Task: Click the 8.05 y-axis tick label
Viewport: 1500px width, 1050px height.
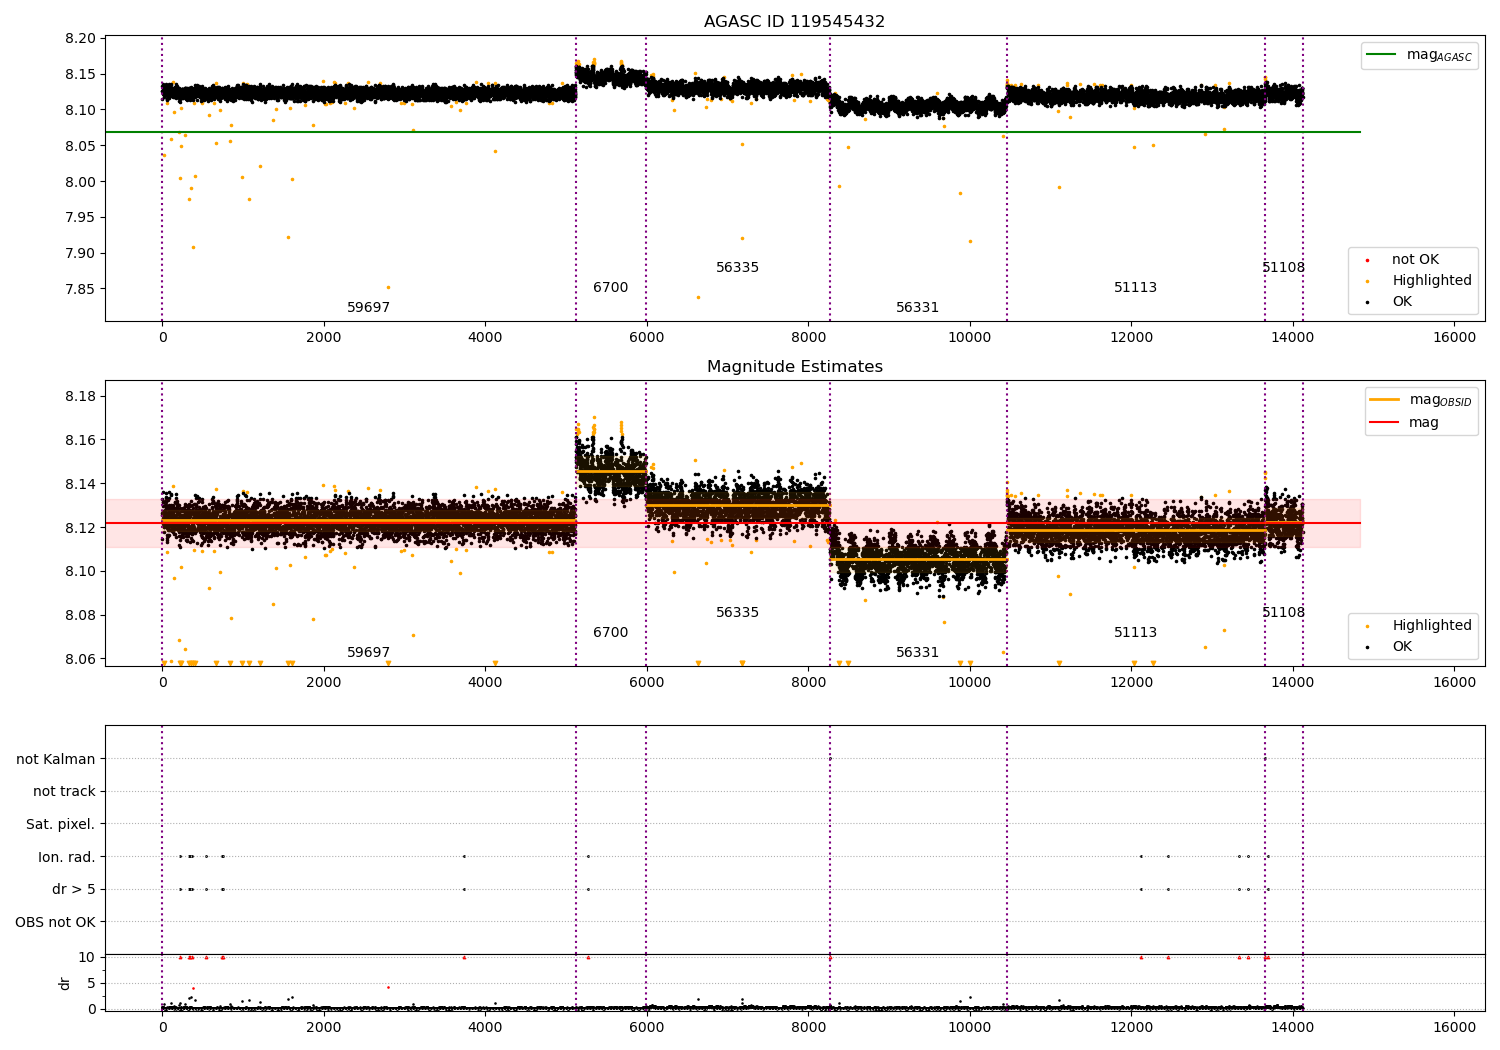Action: tap(81, 146)
